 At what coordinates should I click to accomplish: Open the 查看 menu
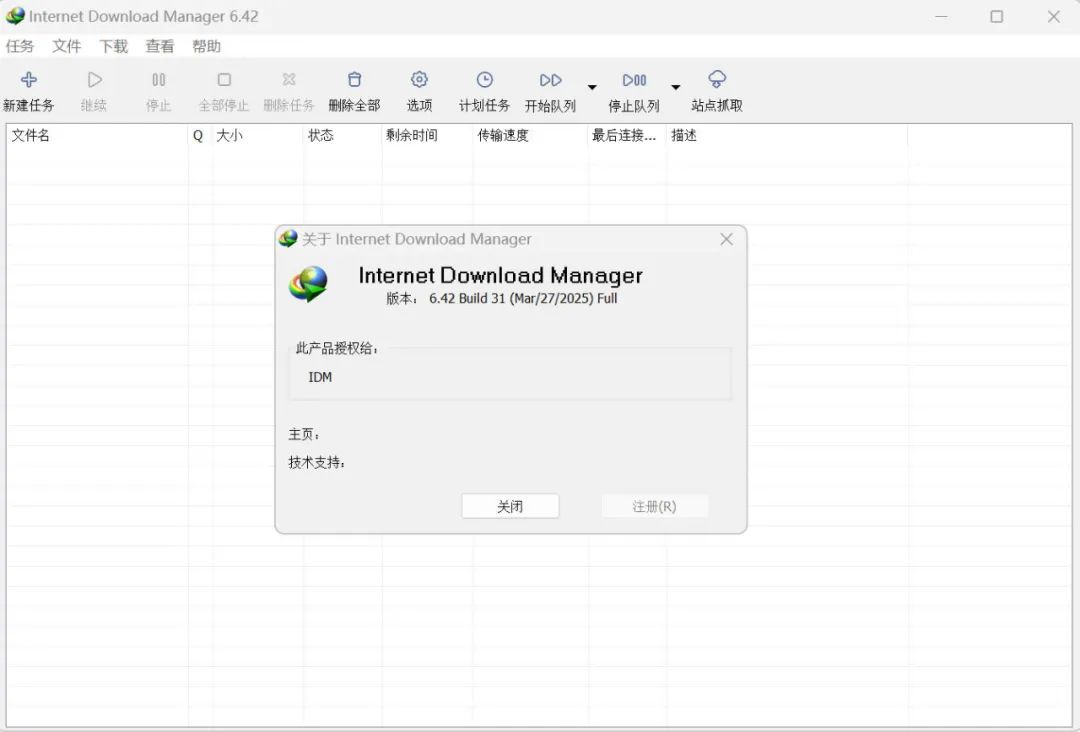[160, 46]
